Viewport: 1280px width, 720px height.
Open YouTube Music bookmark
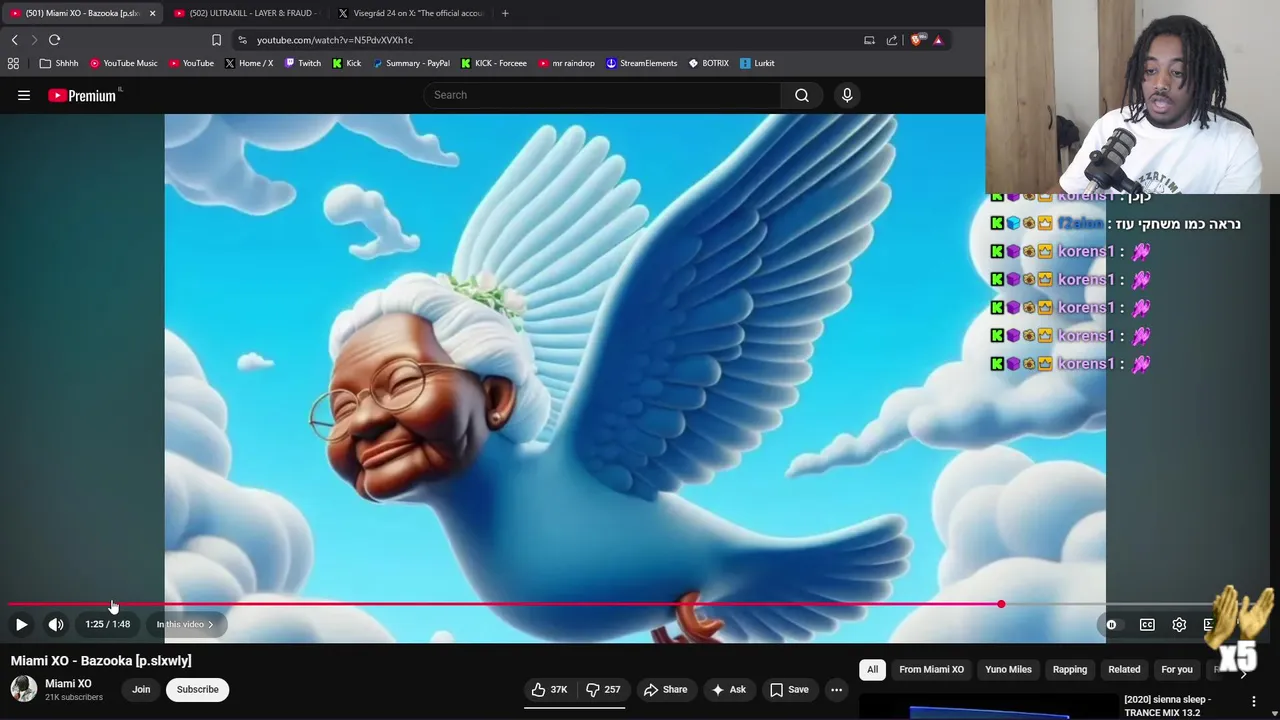123,63
